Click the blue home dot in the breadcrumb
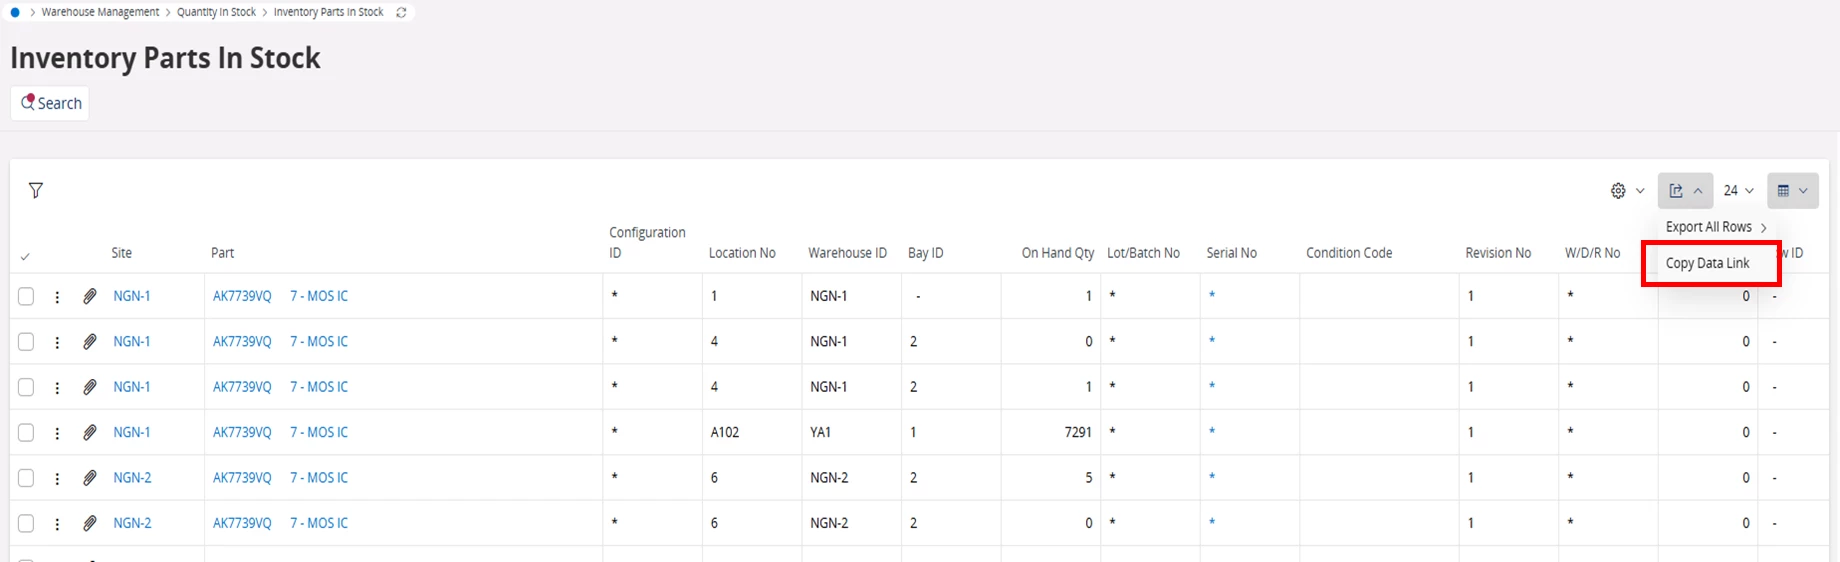Screen dimensions: 1840x562 click(15, 12)
